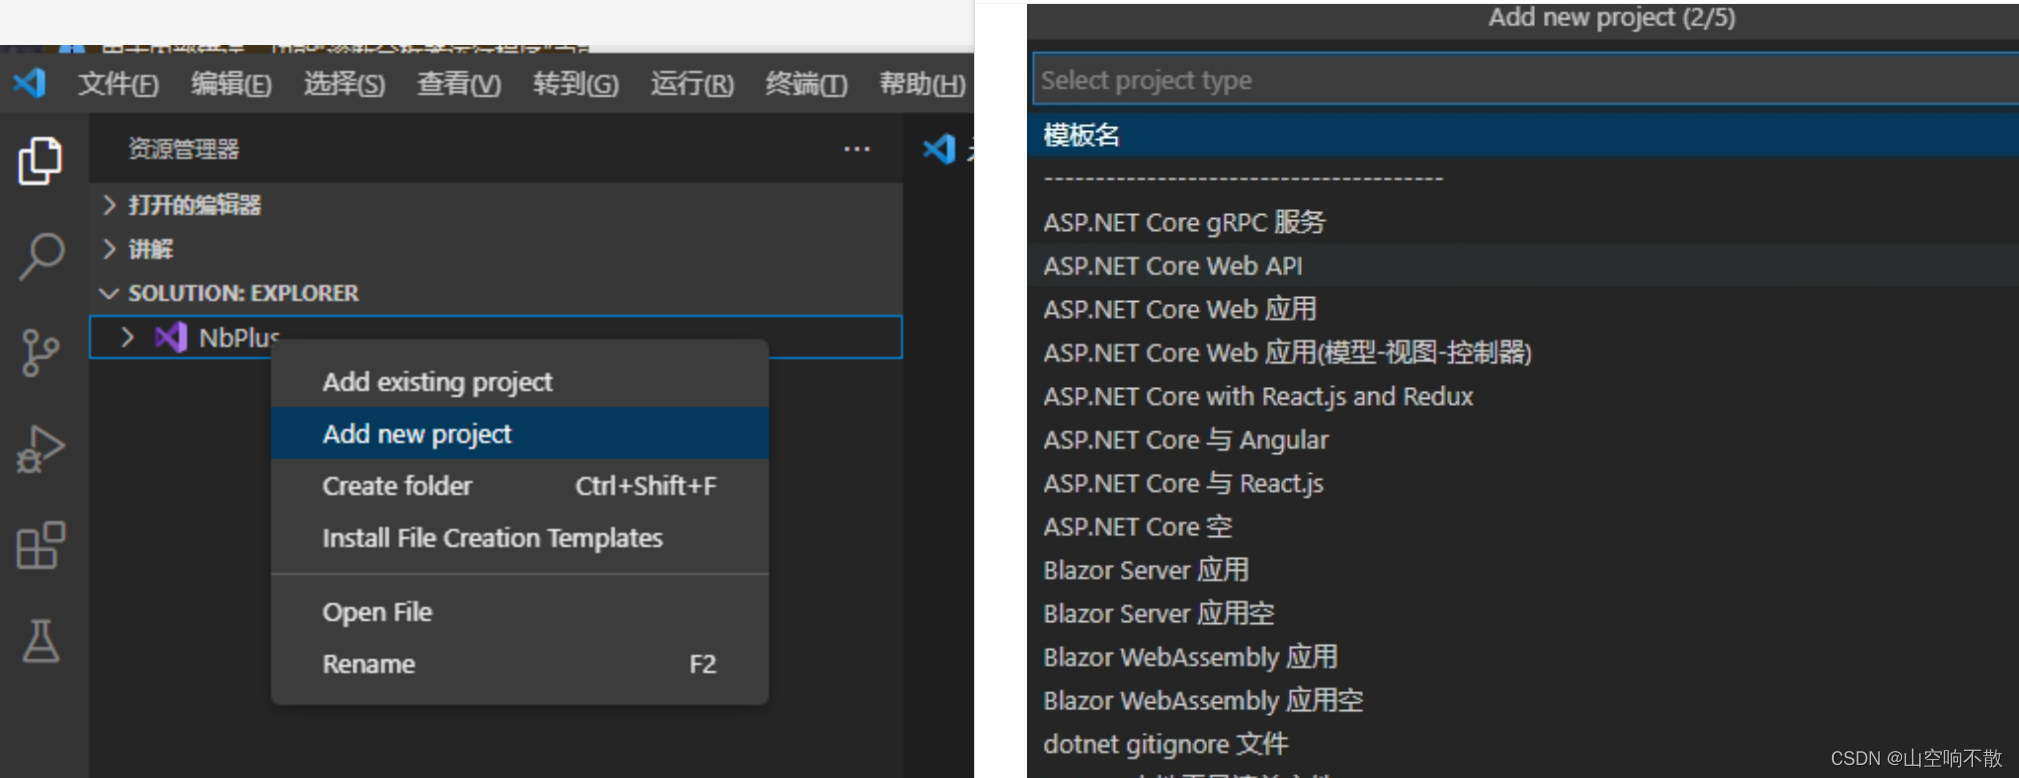Select ASP.NET Core Web 应用 template
The width and height of the screenshot is (2019, 778).
click(1523, 309)
